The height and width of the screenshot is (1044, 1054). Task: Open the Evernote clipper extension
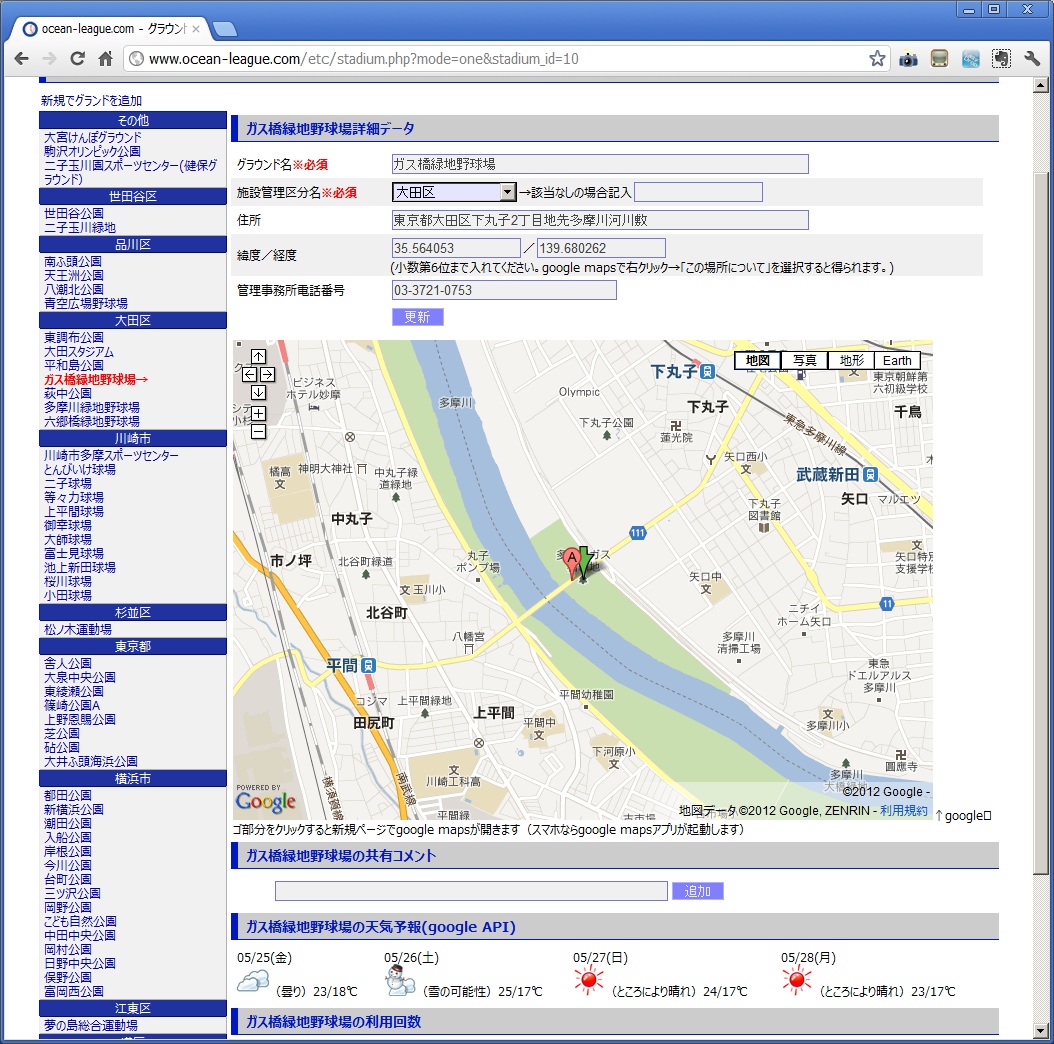pos(1001,59)
